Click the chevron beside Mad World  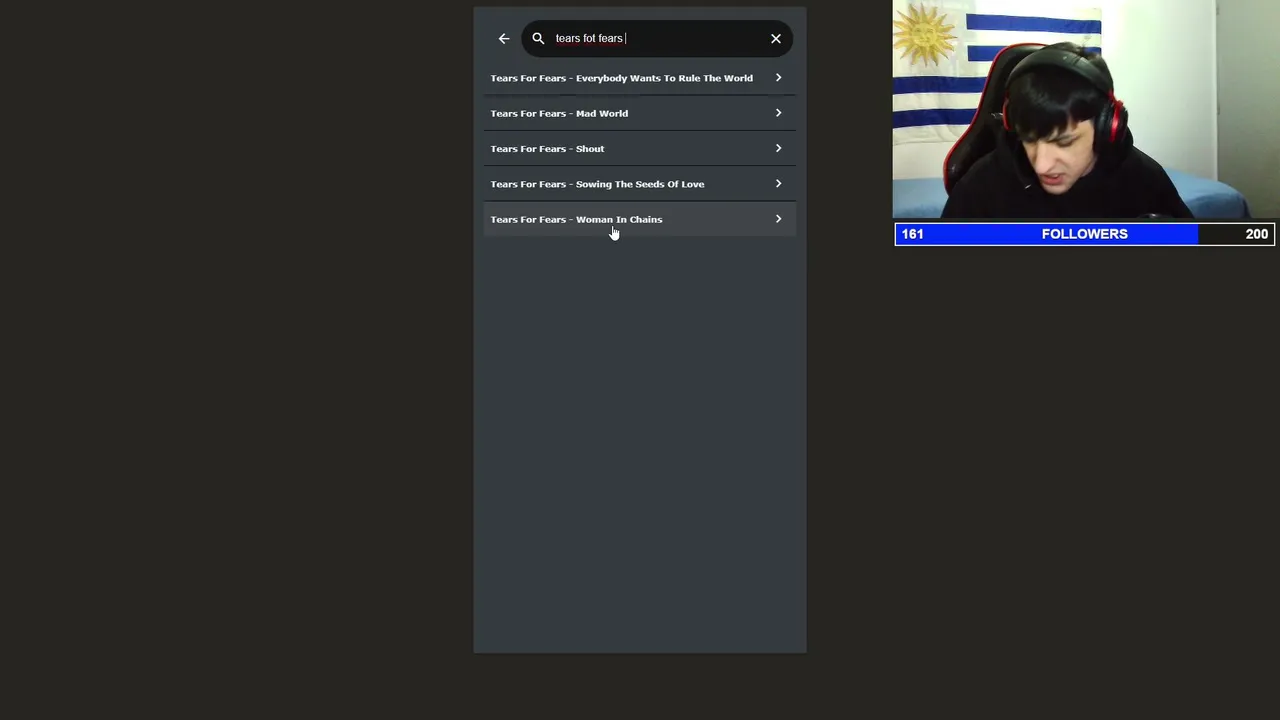pyautogui.click(x=778, y=113)
